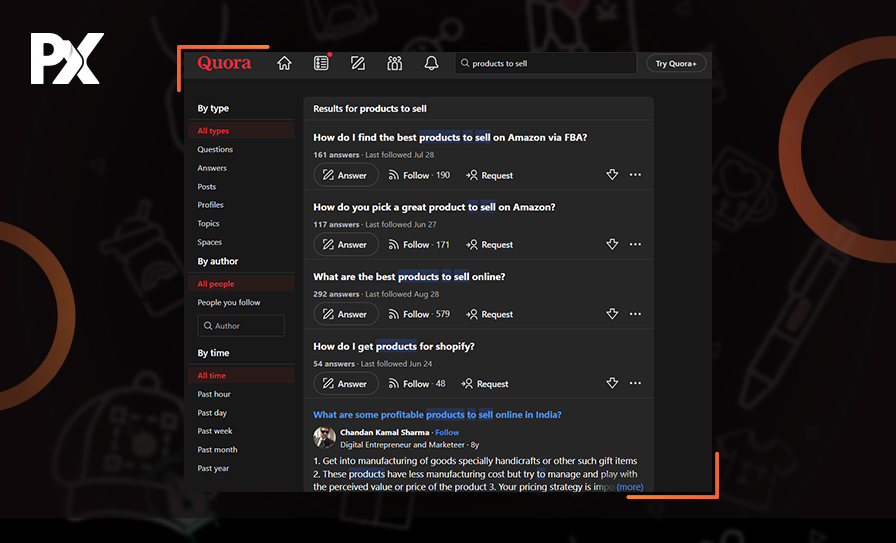Image resolution: width=896 pixels, height=543 pixels.
Task: Downvote the Amazon FBA products question
Action: point(612,175)
